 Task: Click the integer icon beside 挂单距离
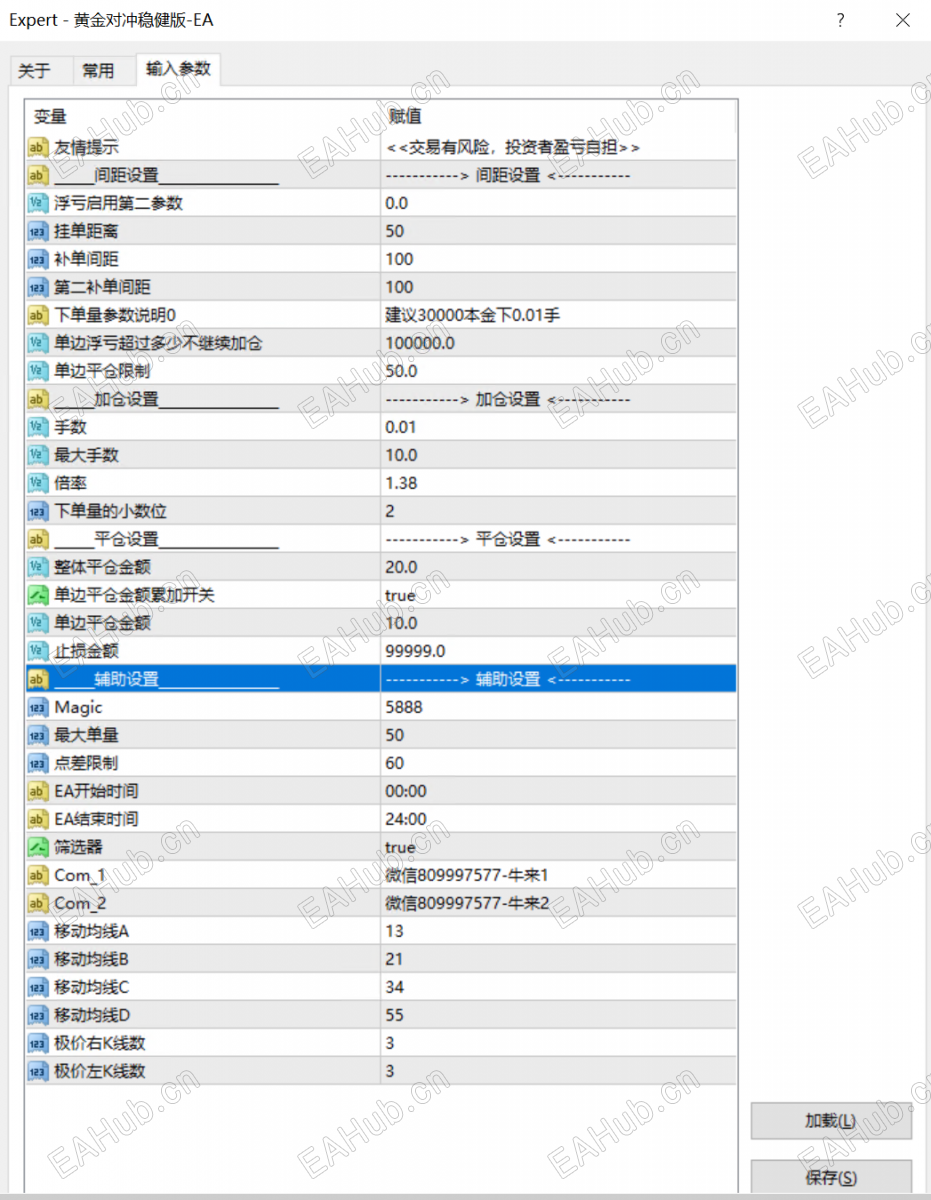(x=38, y=231)
